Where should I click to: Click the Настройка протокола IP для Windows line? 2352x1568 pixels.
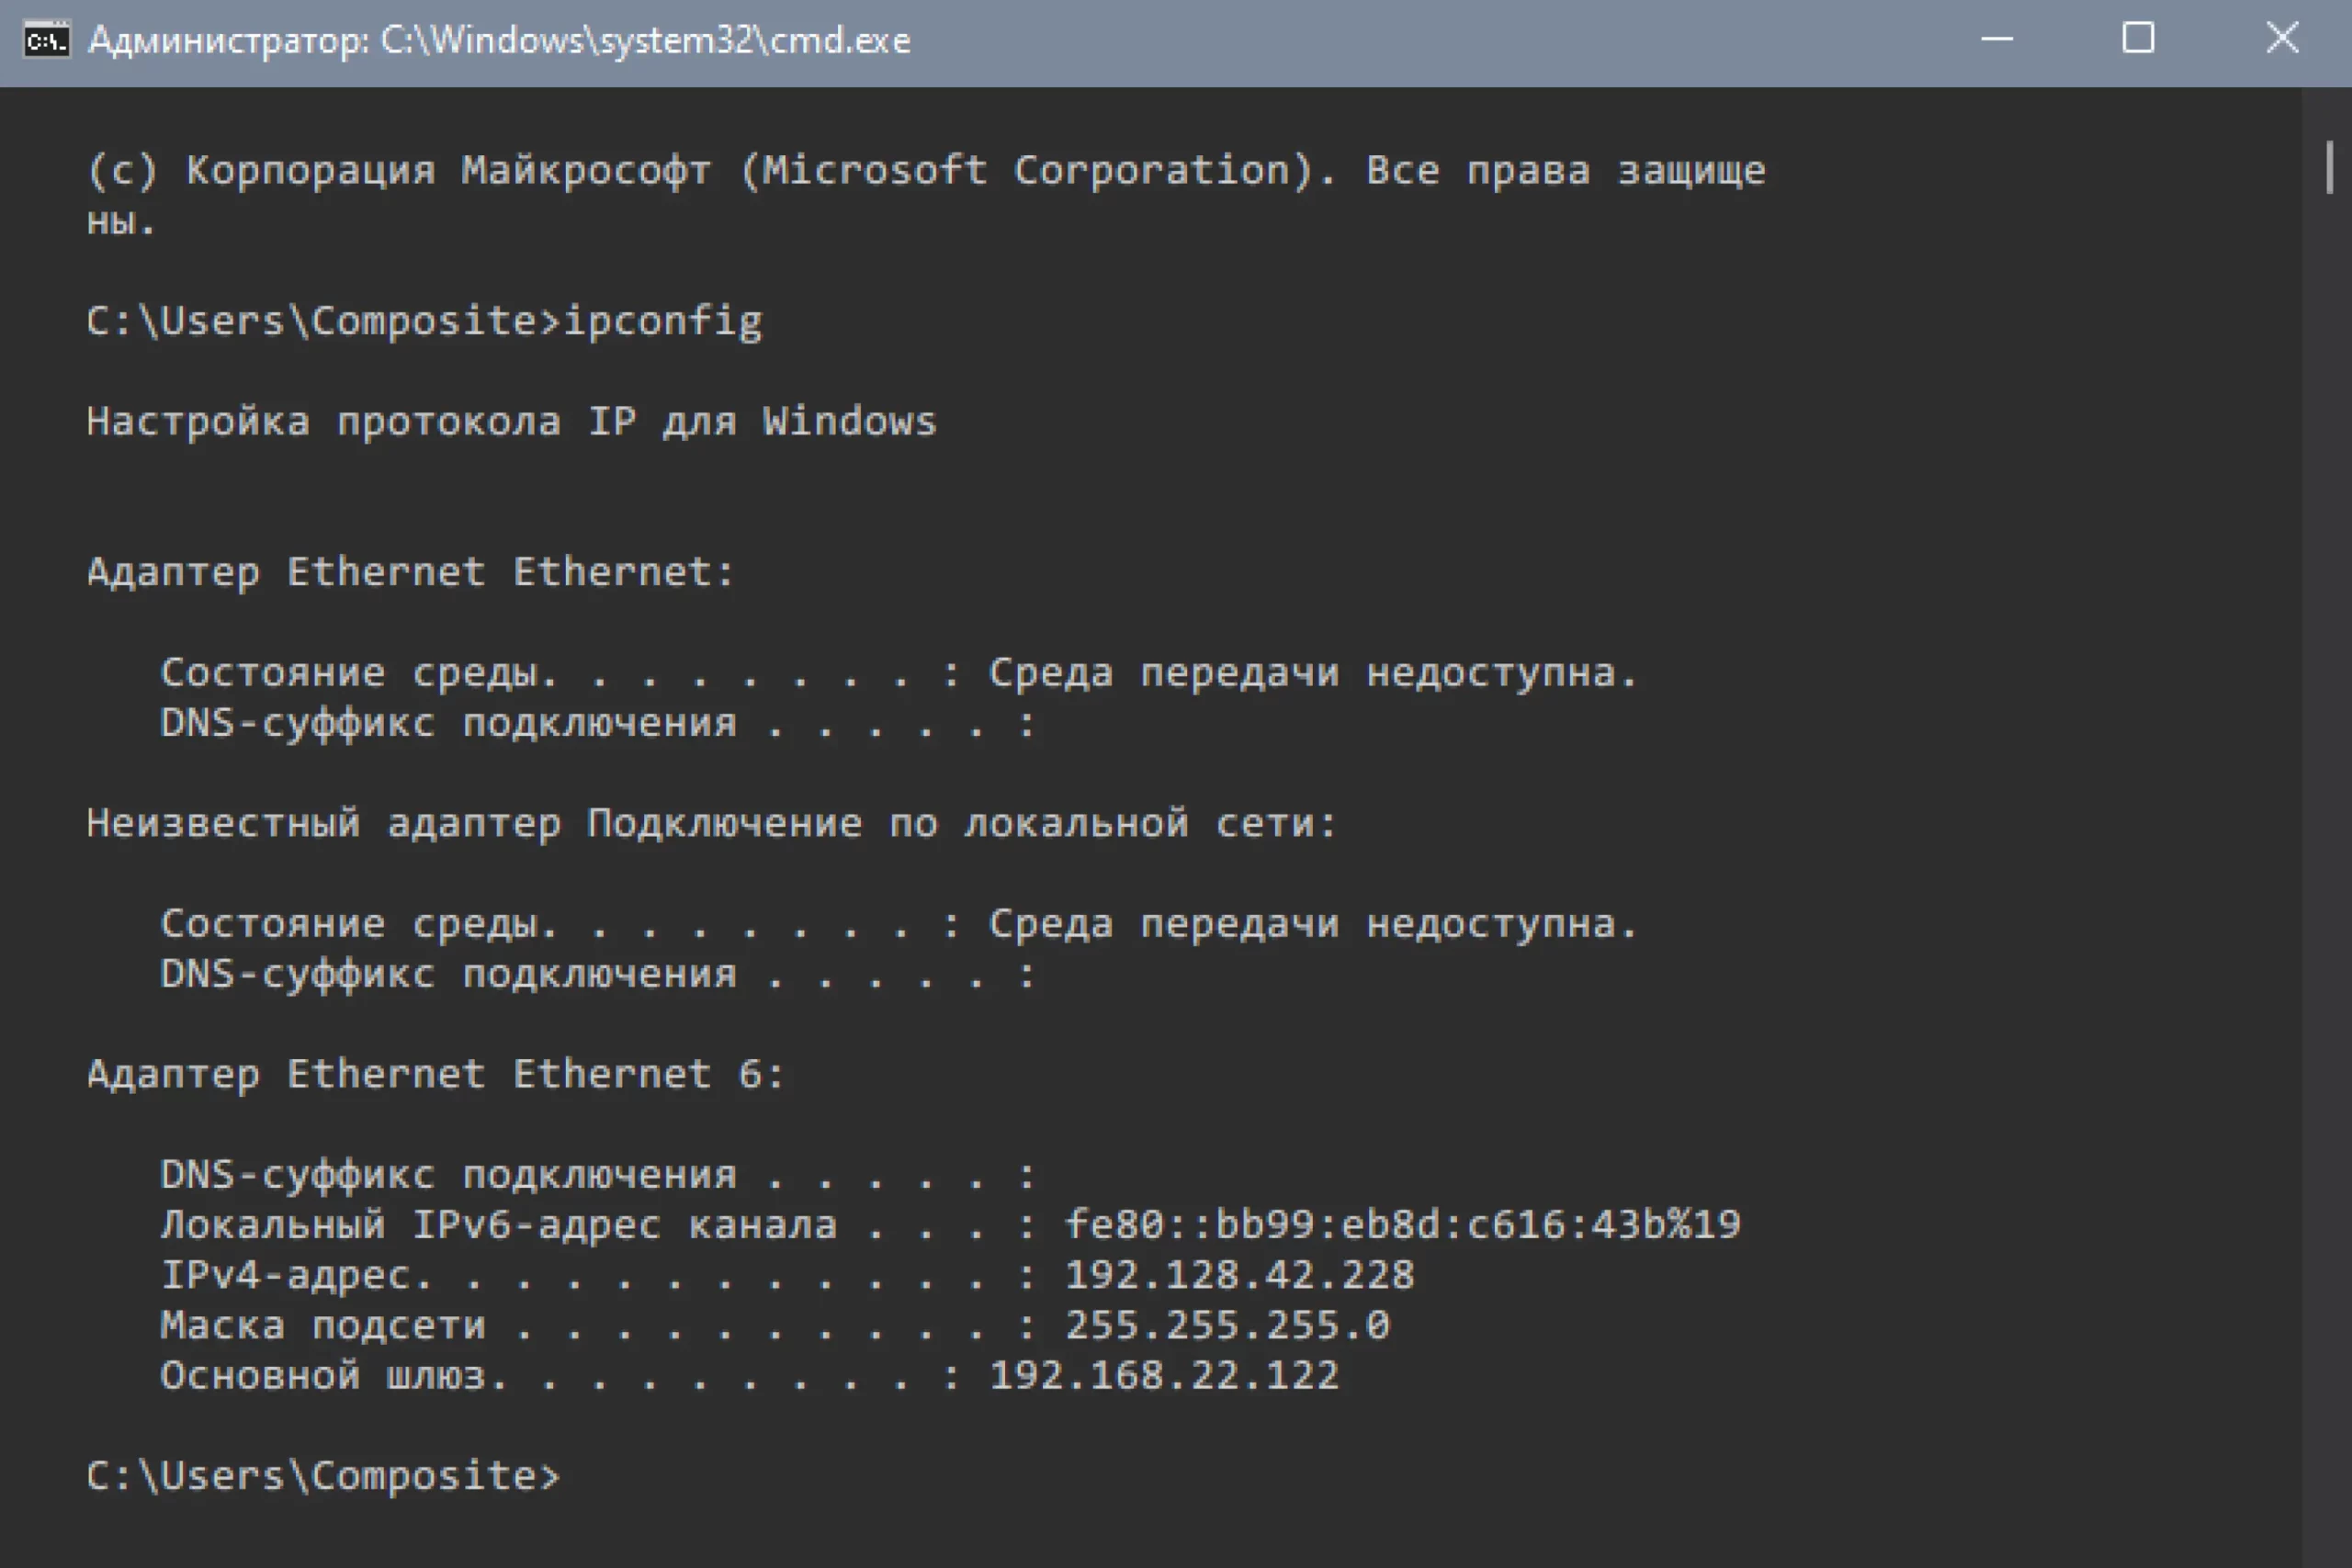tap(511, 422)
